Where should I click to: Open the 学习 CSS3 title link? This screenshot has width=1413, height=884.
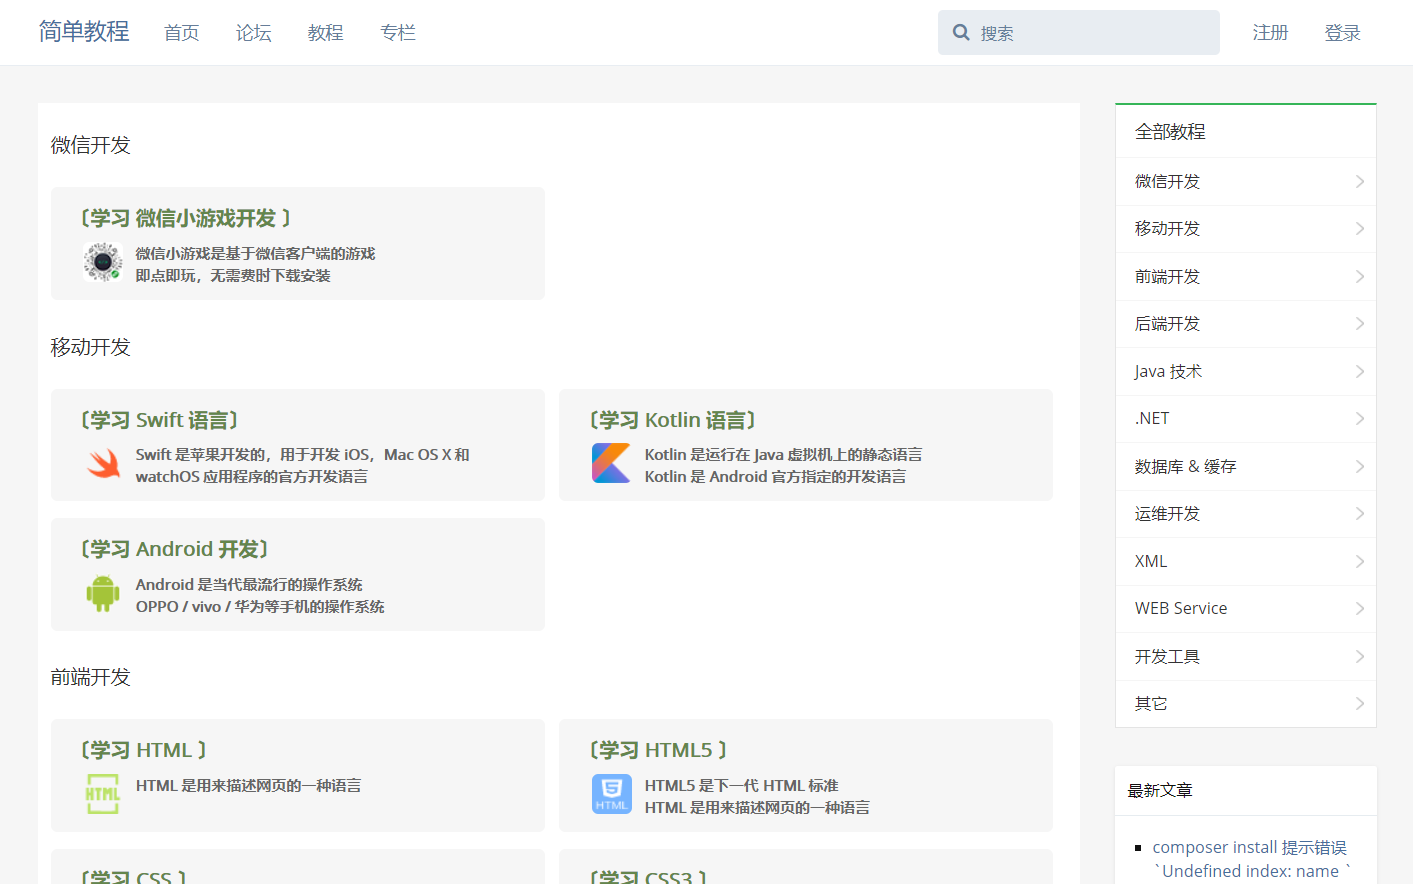[648, 877]
